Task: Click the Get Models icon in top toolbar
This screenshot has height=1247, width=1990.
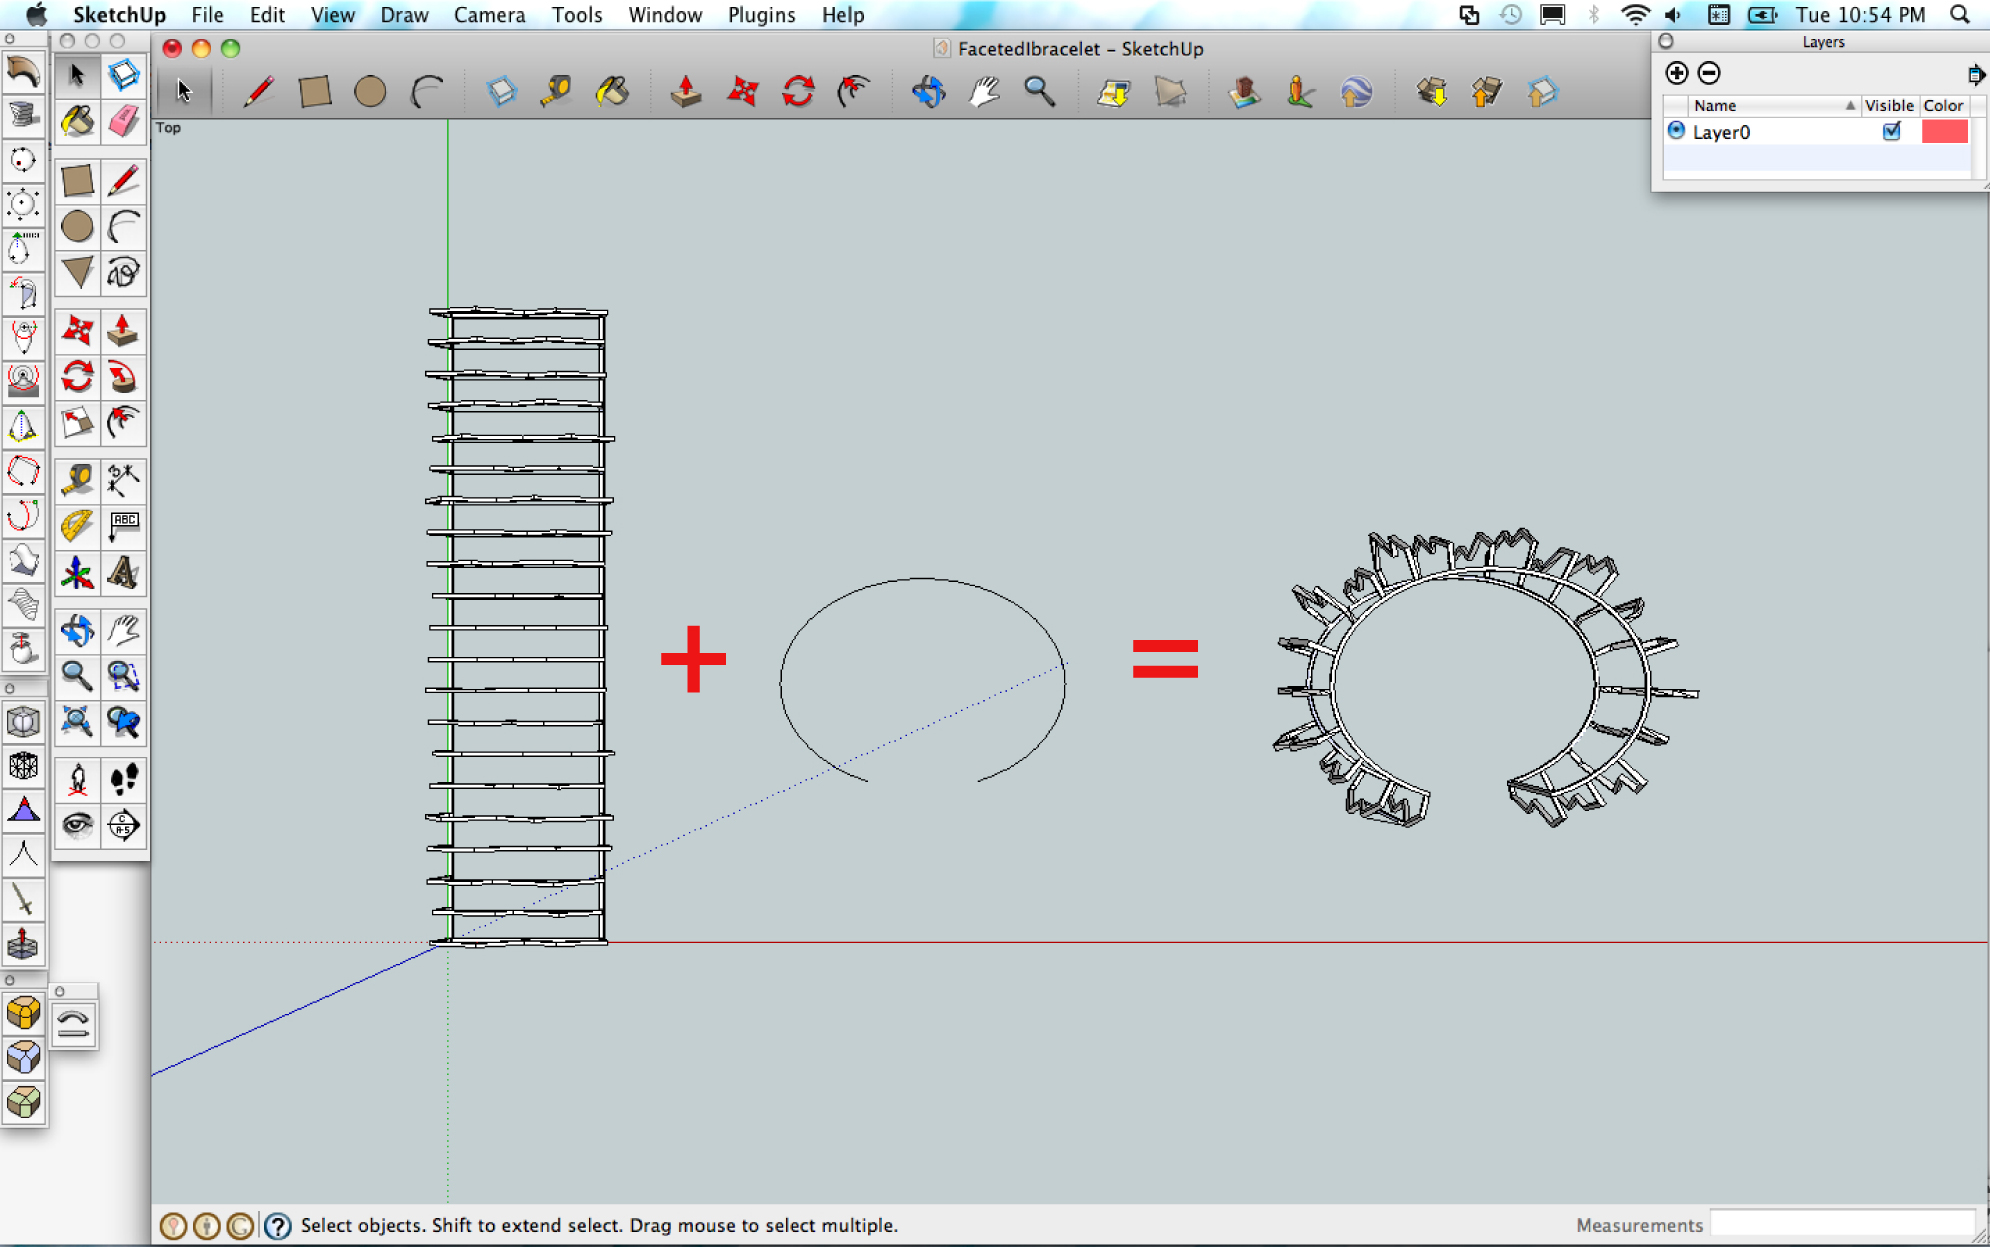Action: (1430, 92)
